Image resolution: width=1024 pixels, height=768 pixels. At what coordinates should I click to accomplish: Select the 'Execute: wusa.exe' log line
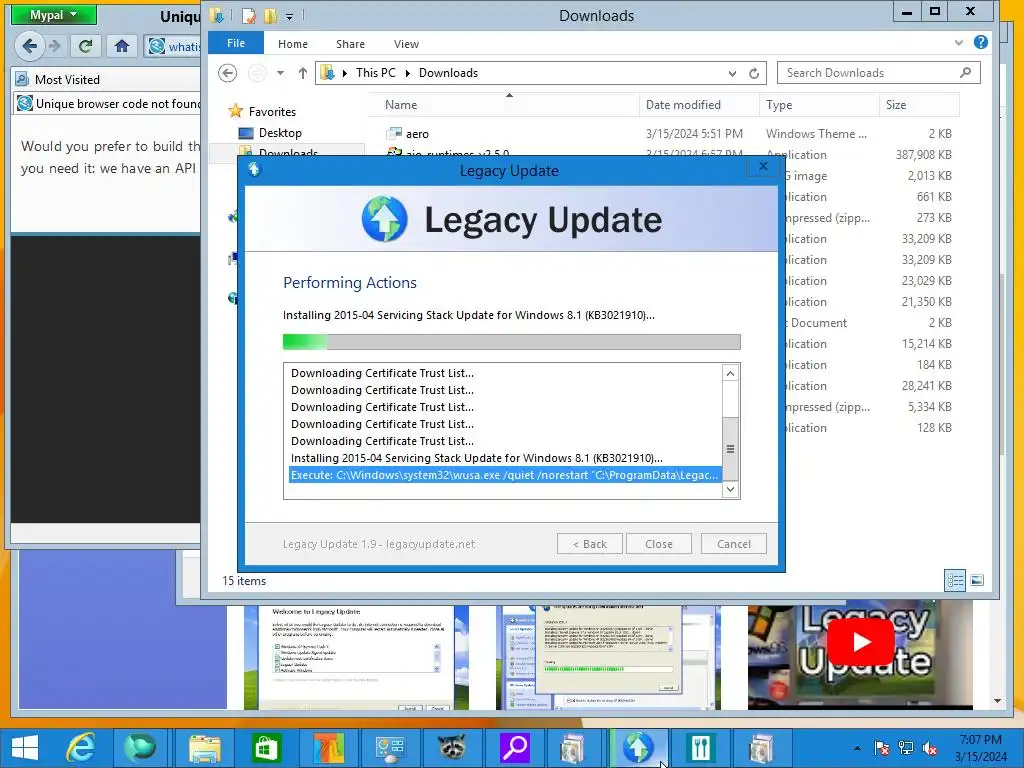(505, 475)
